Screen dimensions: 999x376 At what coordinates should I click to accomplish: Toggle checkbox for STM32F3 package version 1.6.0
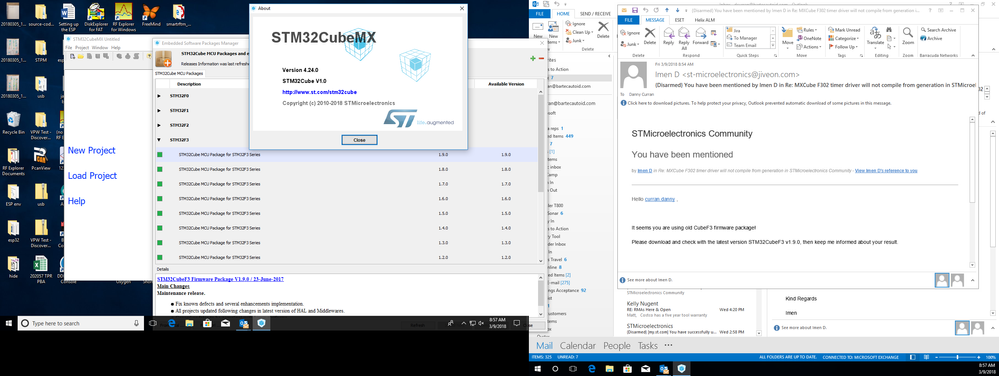click(x=160, y=198)
